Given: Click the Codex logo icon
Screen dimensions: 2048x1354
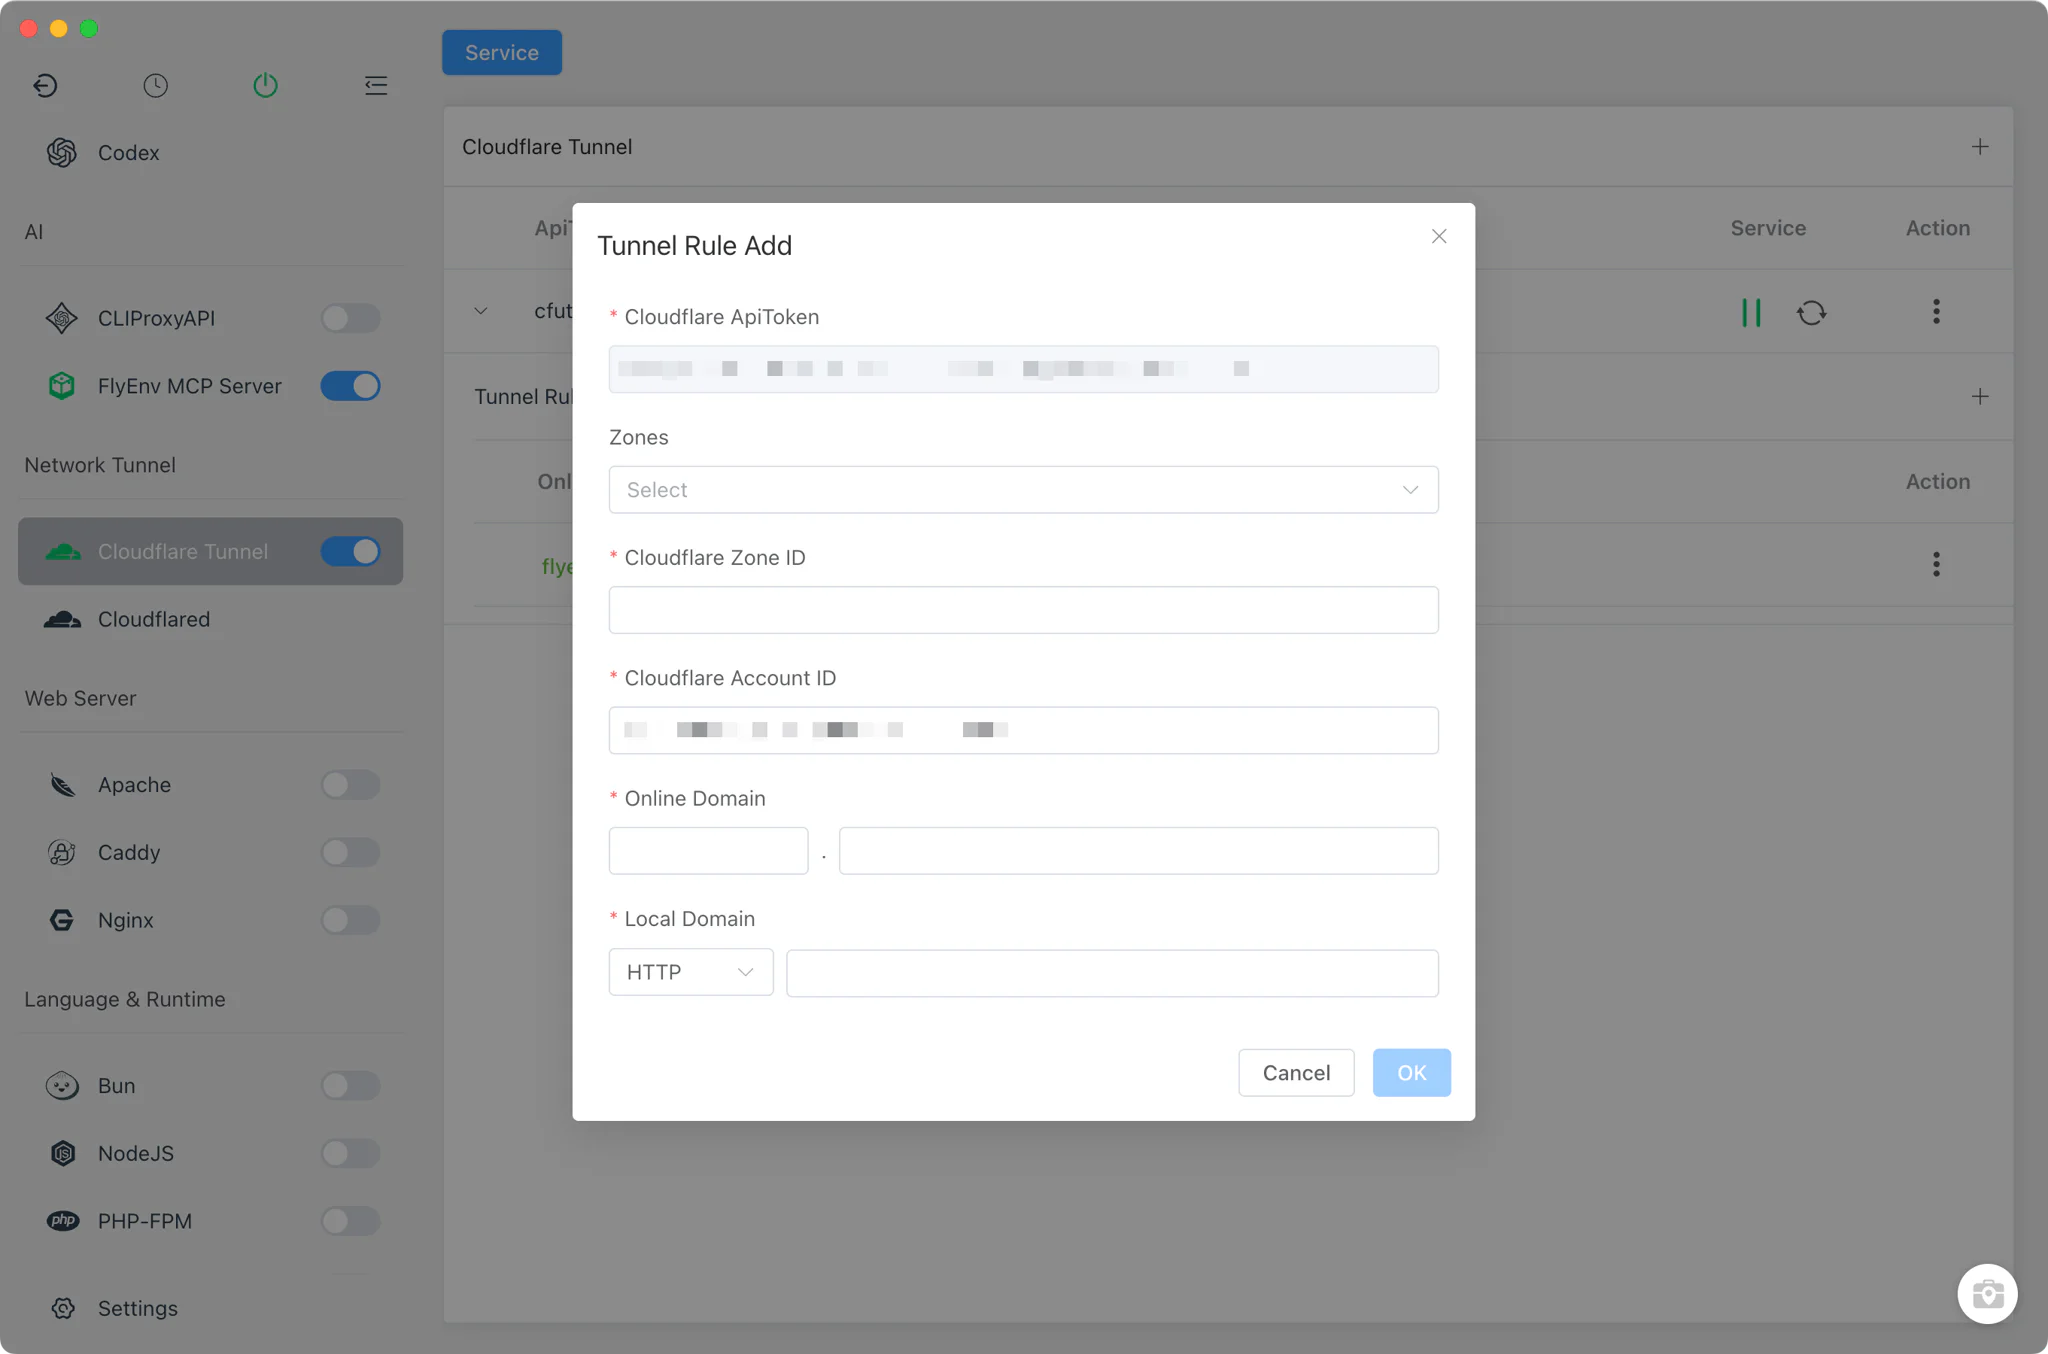Looking at the screenshot, I should point(62,153).
